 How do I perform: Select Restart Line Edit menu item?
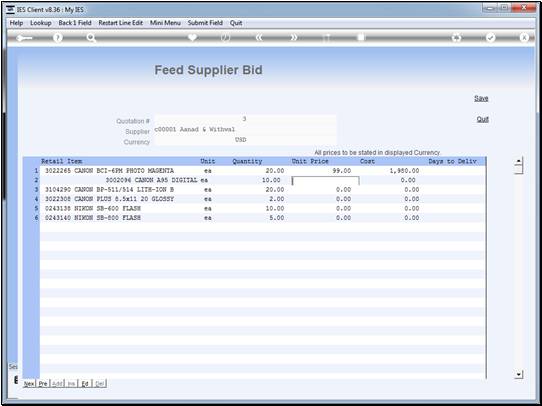[121, 23]
